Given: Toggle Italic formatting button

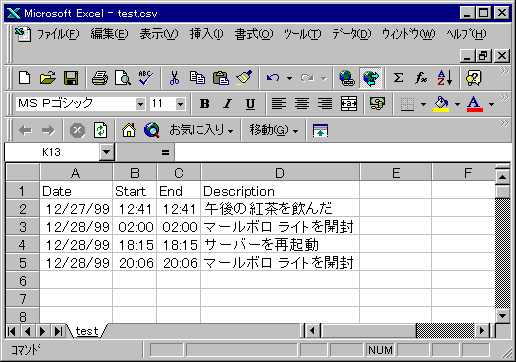Looking at the screenshot, I should coord(228,104).
